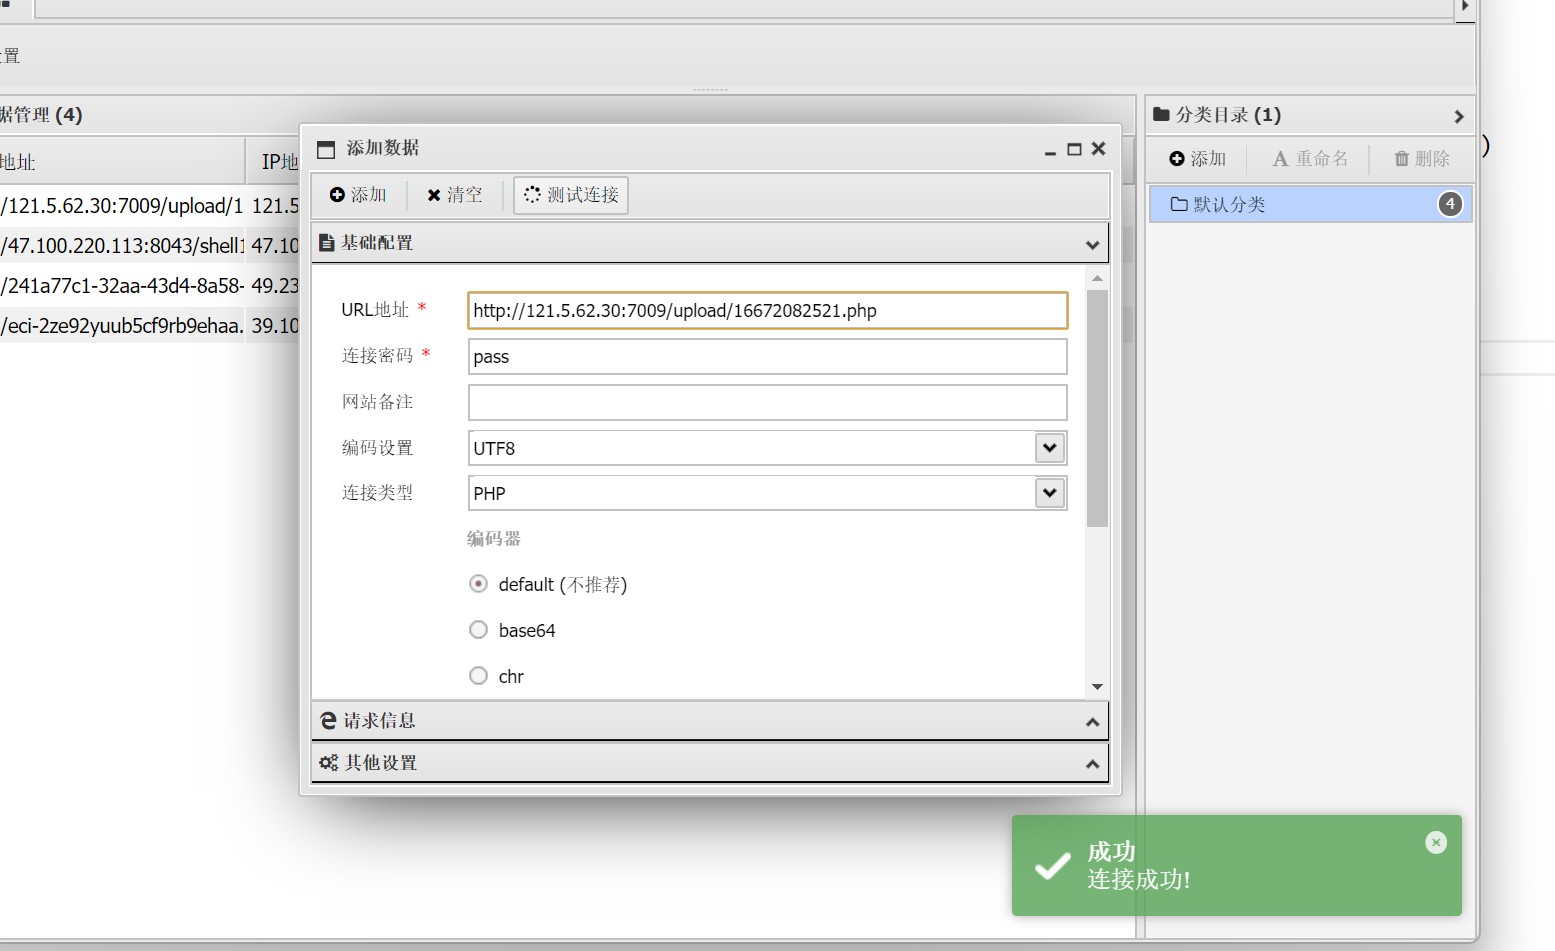Click the 清空 clear button
The height and width of the screenshot is (951, 1555).
pyautogui.click(x=455, y=195)
